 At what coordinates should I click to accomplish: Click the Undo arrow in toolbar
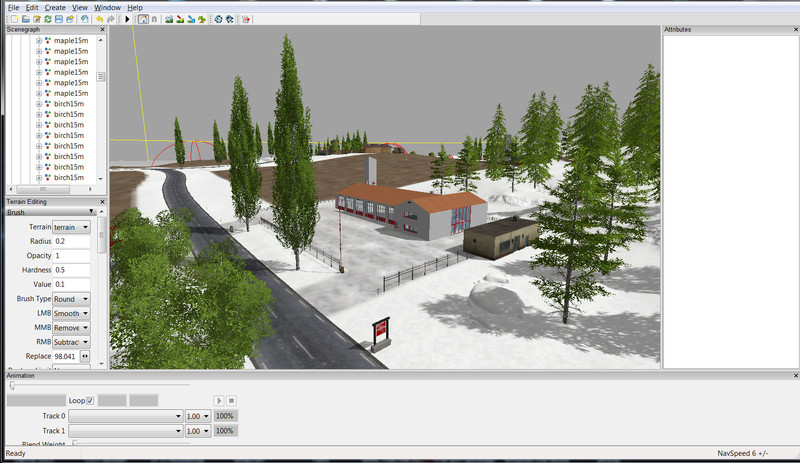tap(98, 19)
